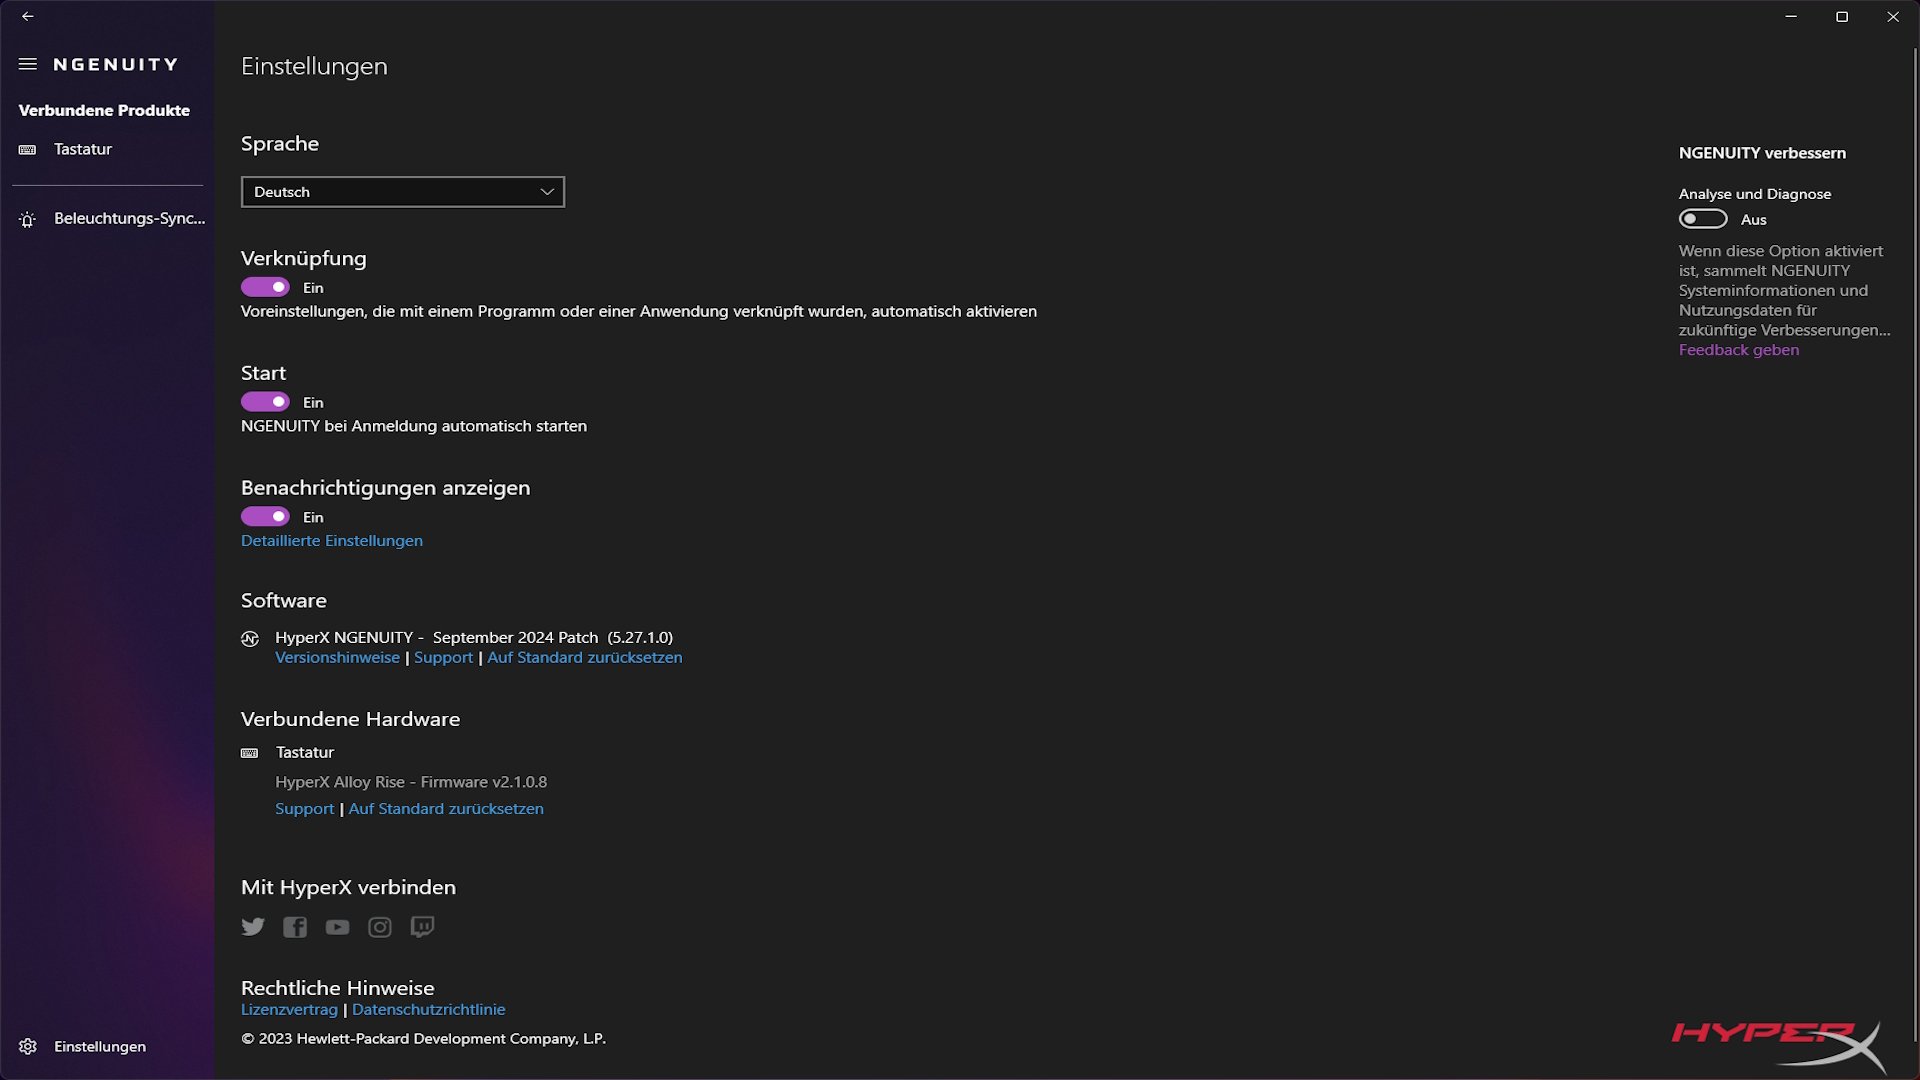Viewport: 1920px width, 1080px height.
Task: Open Beleuchtungs-Sync in the sidebar
Action: point(130,218)
